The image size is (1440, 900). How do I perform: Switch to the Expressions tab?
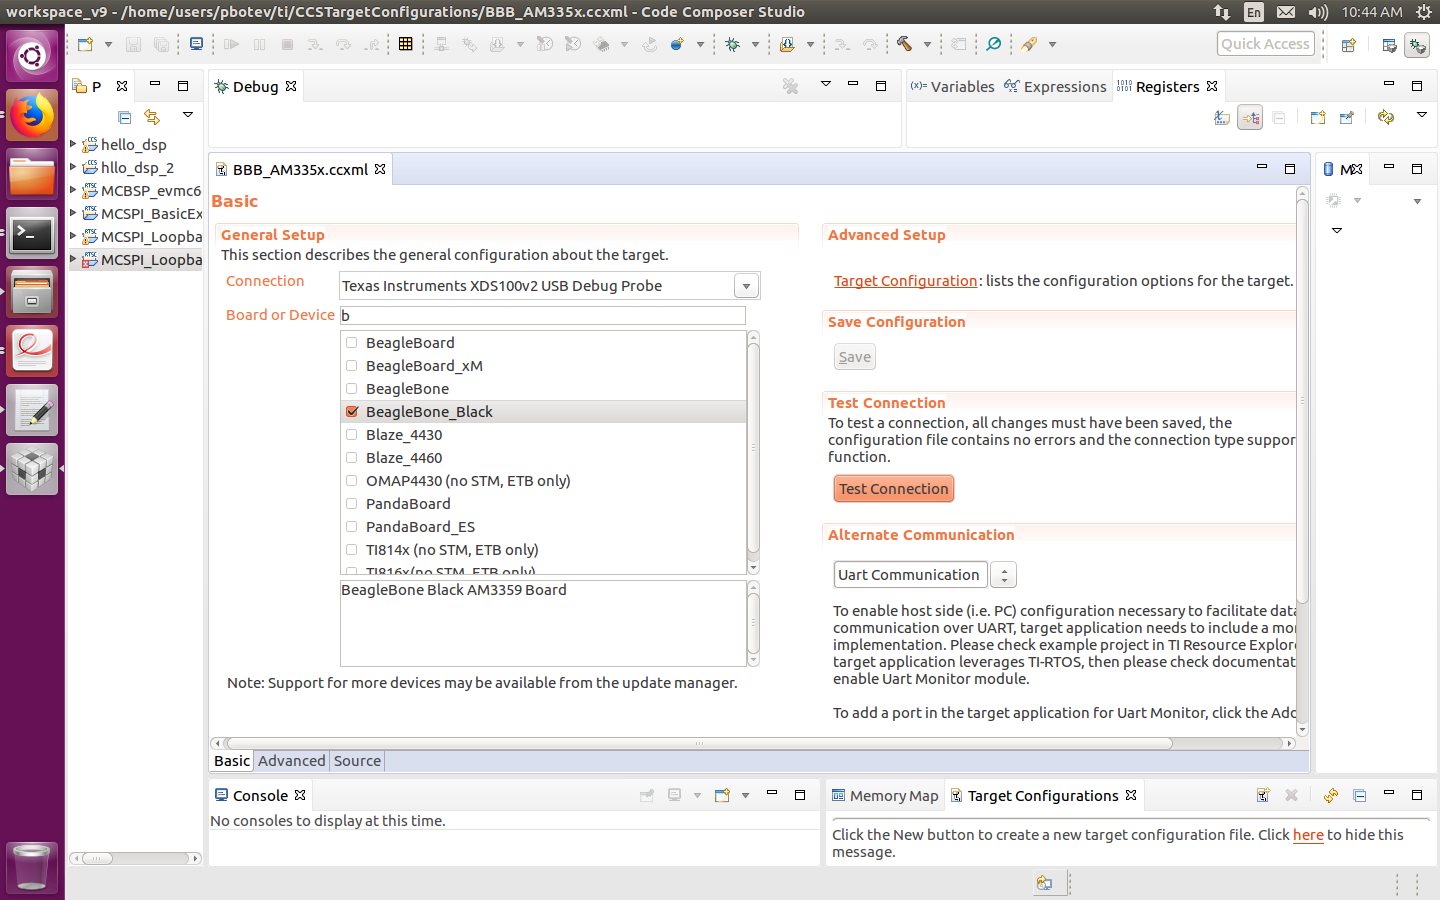coord(1055,87)
